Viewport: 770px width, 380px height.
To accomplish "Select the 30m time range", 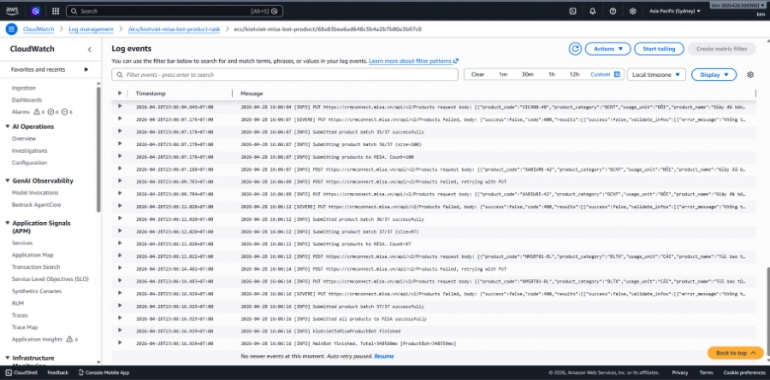I will click(x=527, y=75).
